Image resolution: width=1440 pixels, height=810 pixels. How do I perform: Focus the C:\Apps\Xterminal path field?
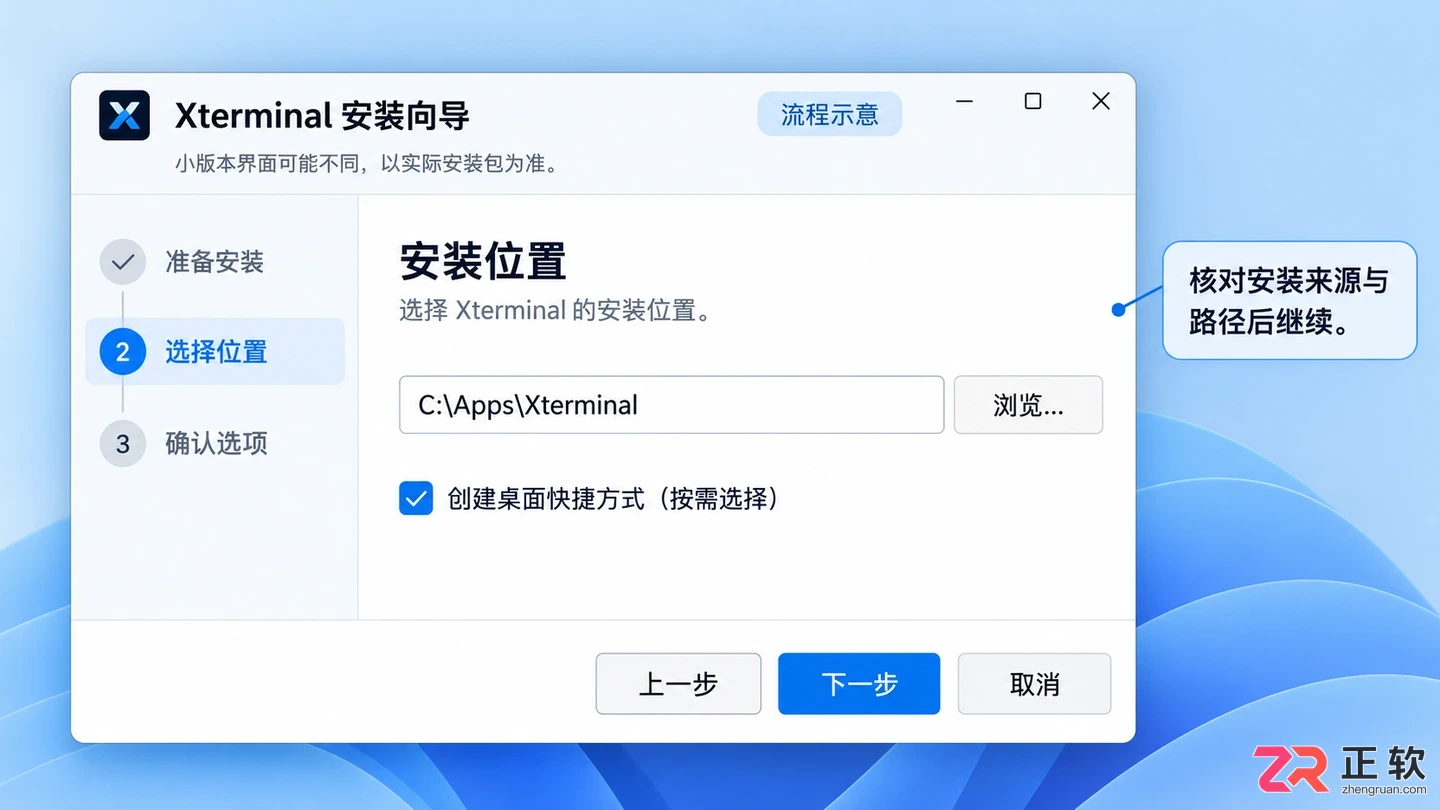tap(671, 405)
